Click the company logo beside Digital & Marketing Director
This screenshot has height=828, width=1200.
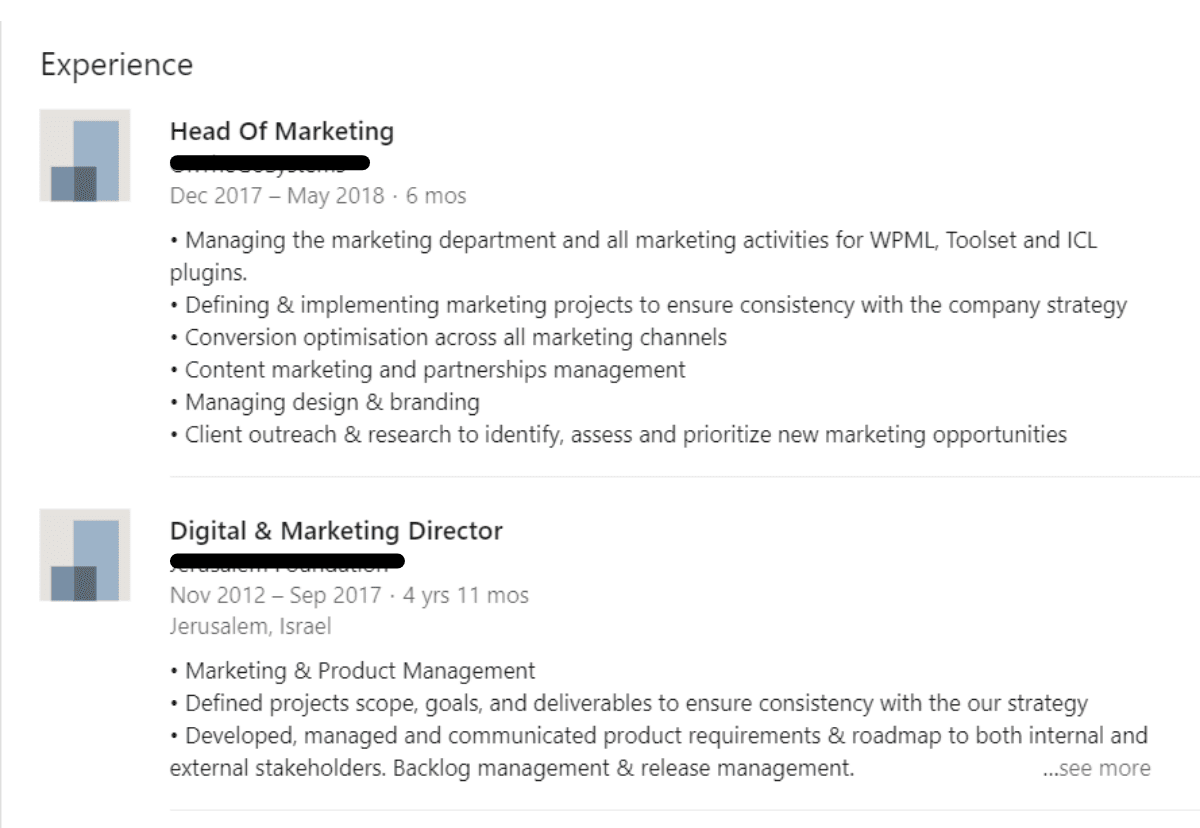(85, 554)
